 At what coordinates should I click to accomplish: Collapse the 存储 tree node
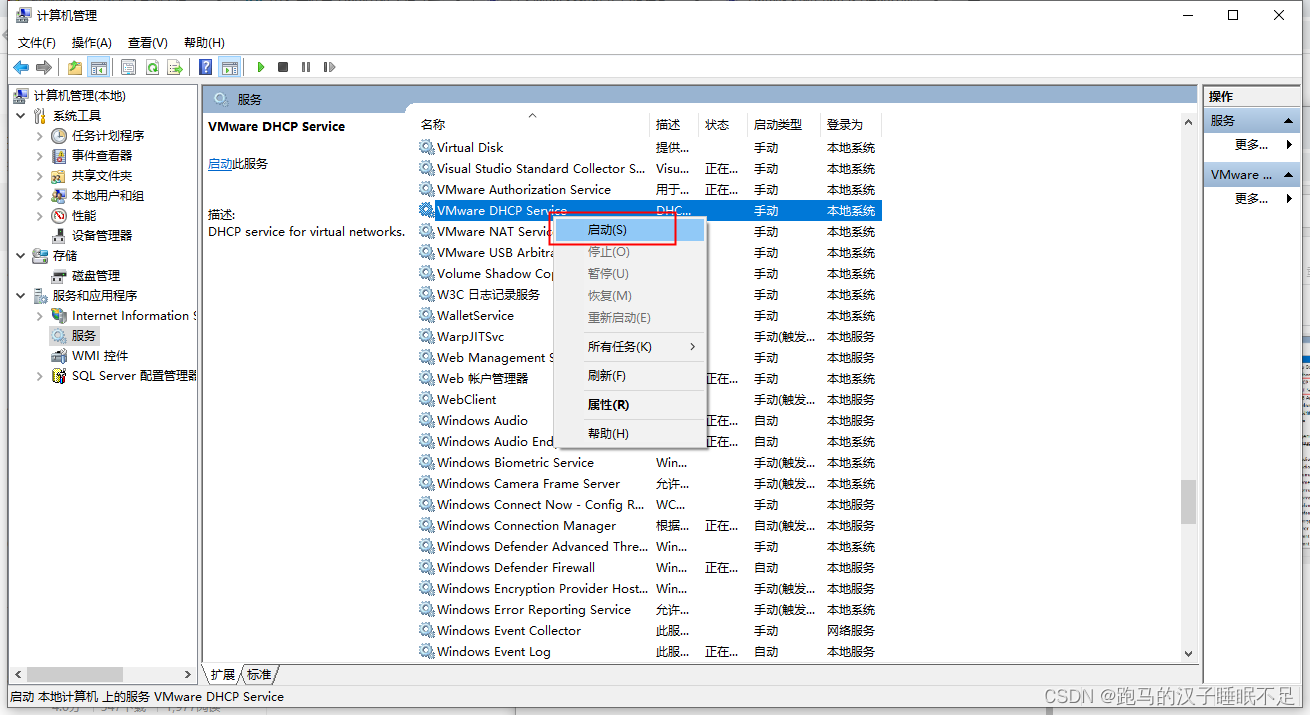pyautogui.click(x=21, y=255)
